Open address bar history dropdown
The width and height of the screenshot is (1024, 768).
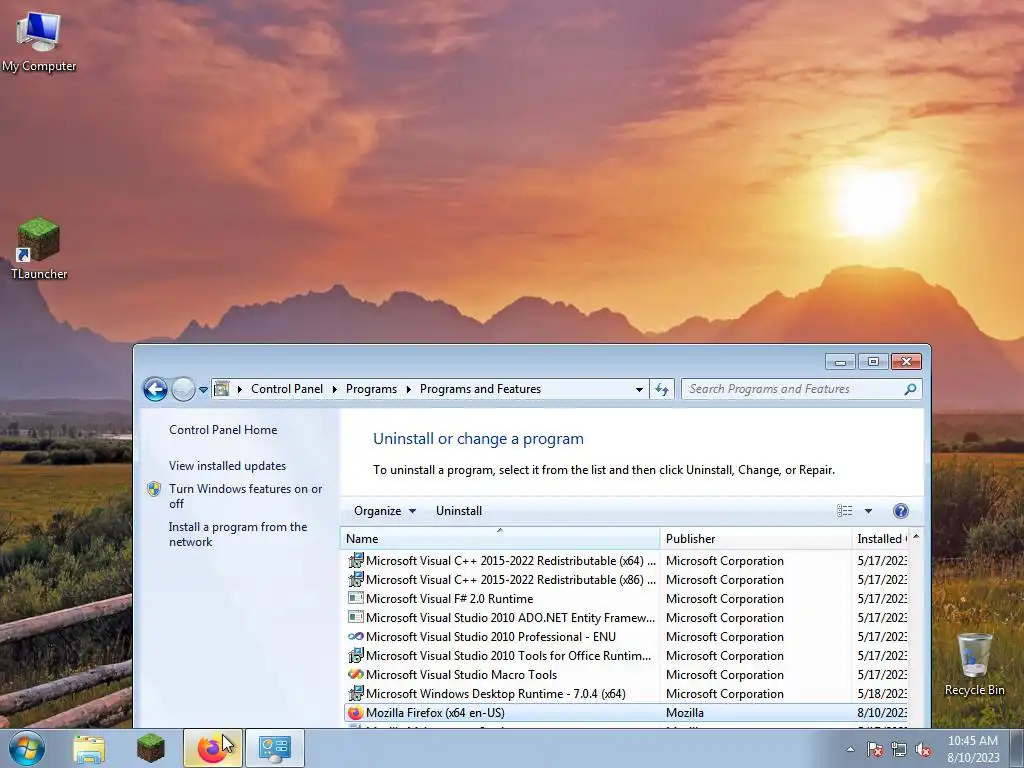tap(639, 389)
